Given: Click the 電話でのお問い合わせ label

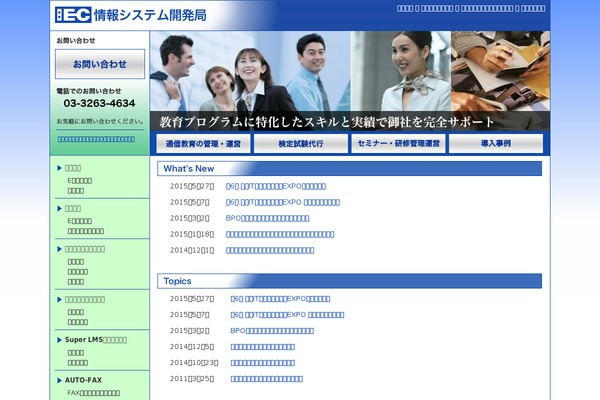Looking at the screenshot, I should tap(89, 91).
